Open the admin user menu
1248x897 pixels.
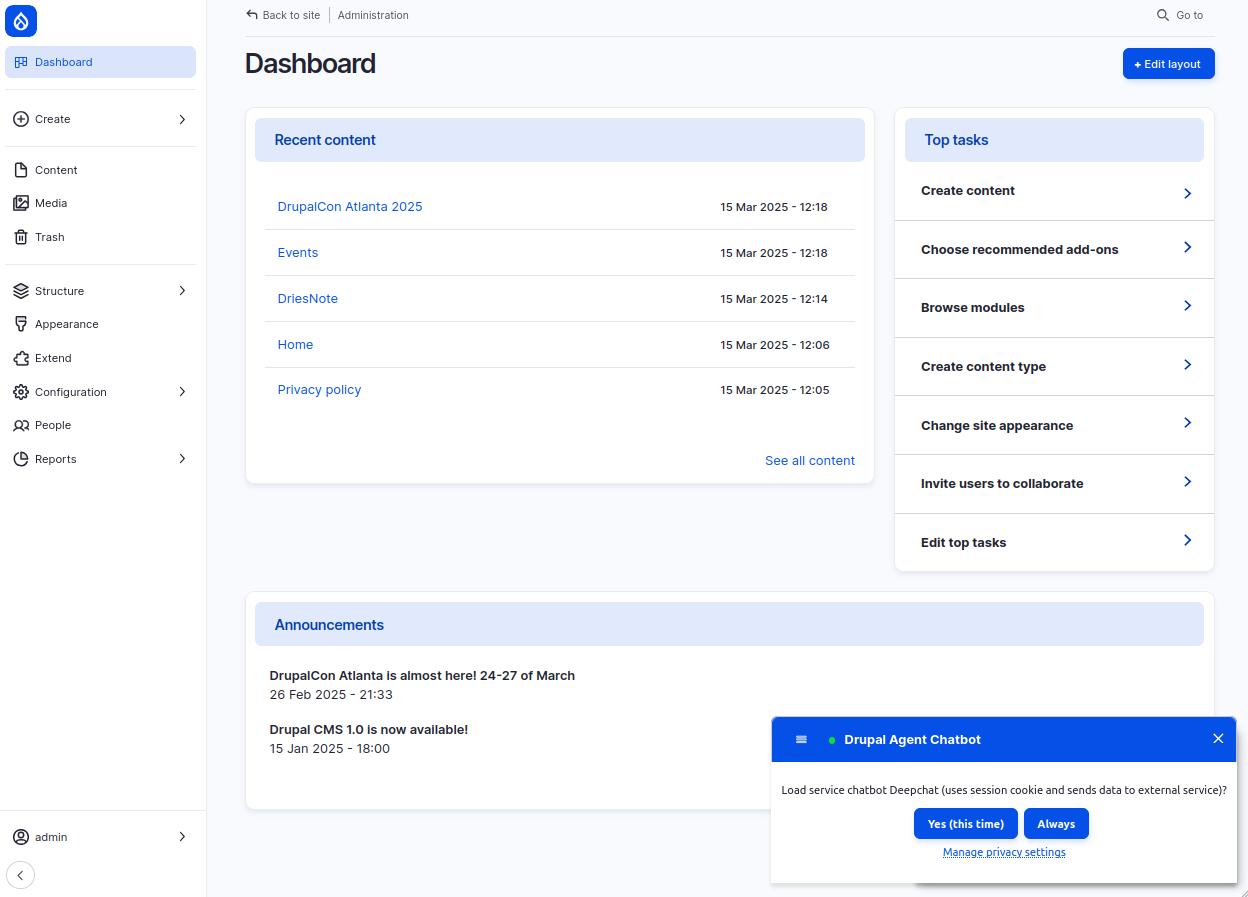point(100,837)
